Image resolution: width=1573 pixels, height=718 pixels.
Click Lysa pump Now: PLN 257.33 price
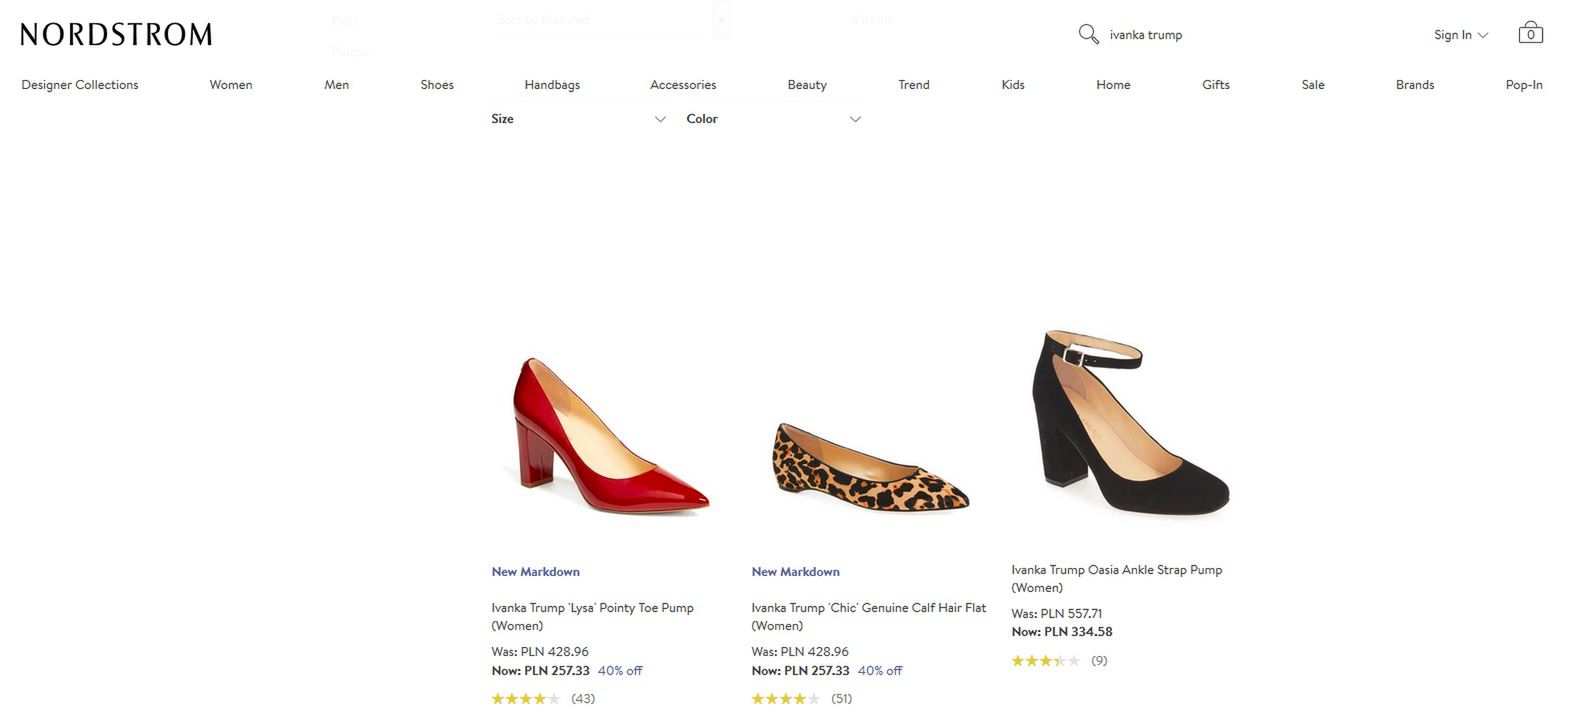pyautogui.click(x=540, y=671)
